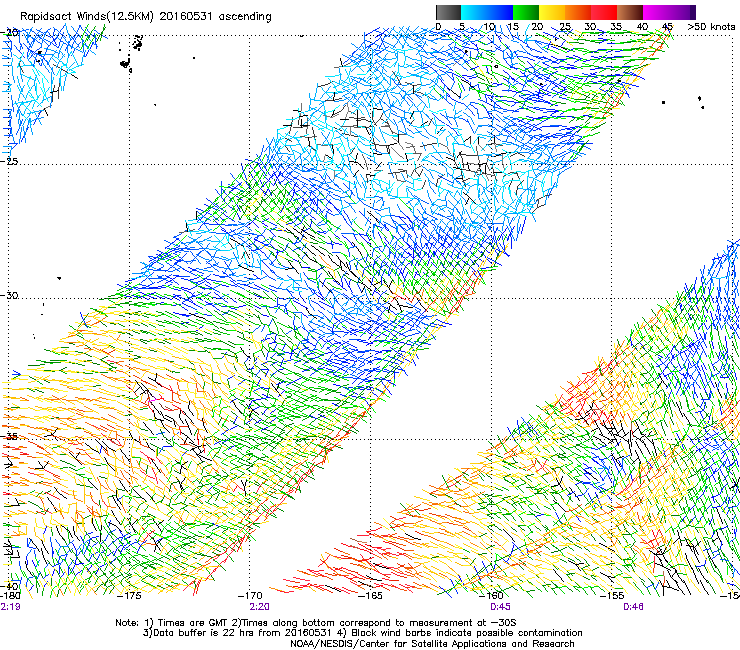Click the '35' tick label on the legend
Viewport: 740px width, 650px height.
(x=616, y=27)
